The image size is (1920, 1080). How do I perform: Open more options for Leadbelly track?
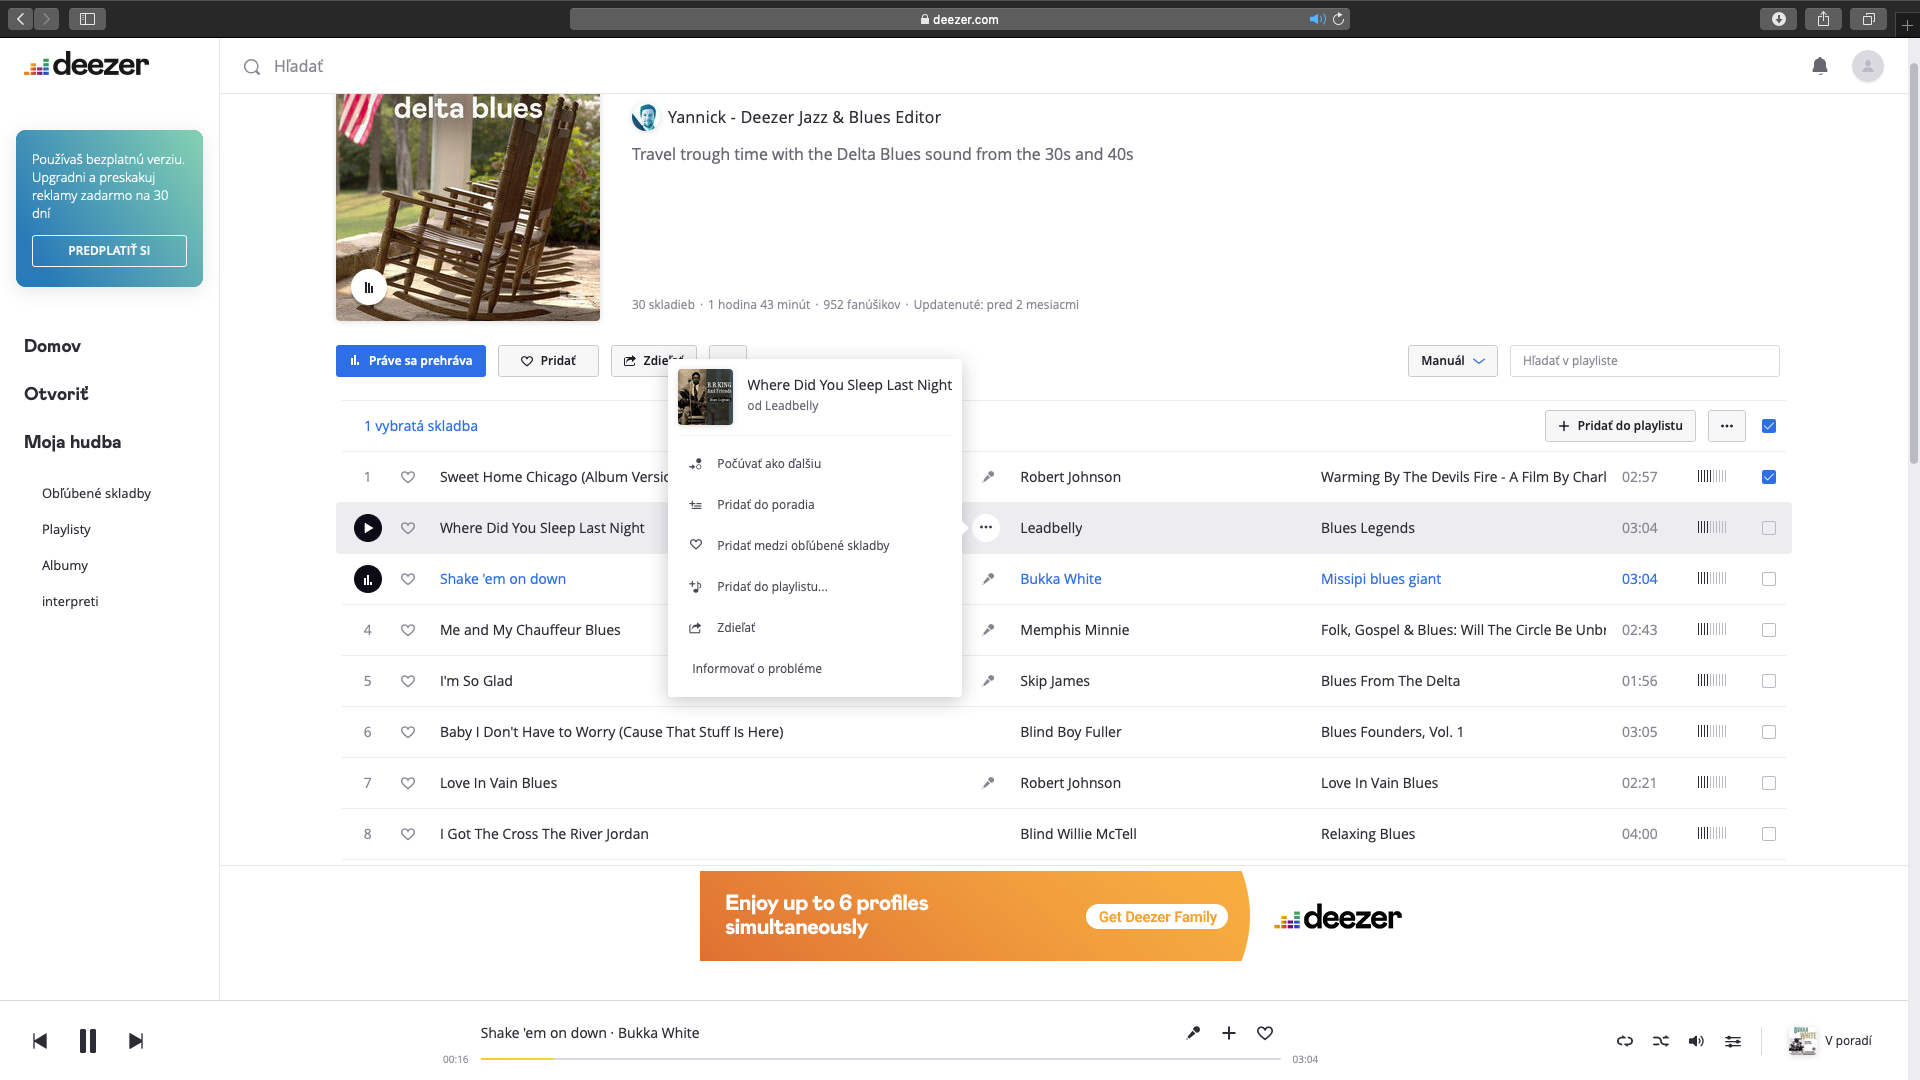[x=986, y=528]
